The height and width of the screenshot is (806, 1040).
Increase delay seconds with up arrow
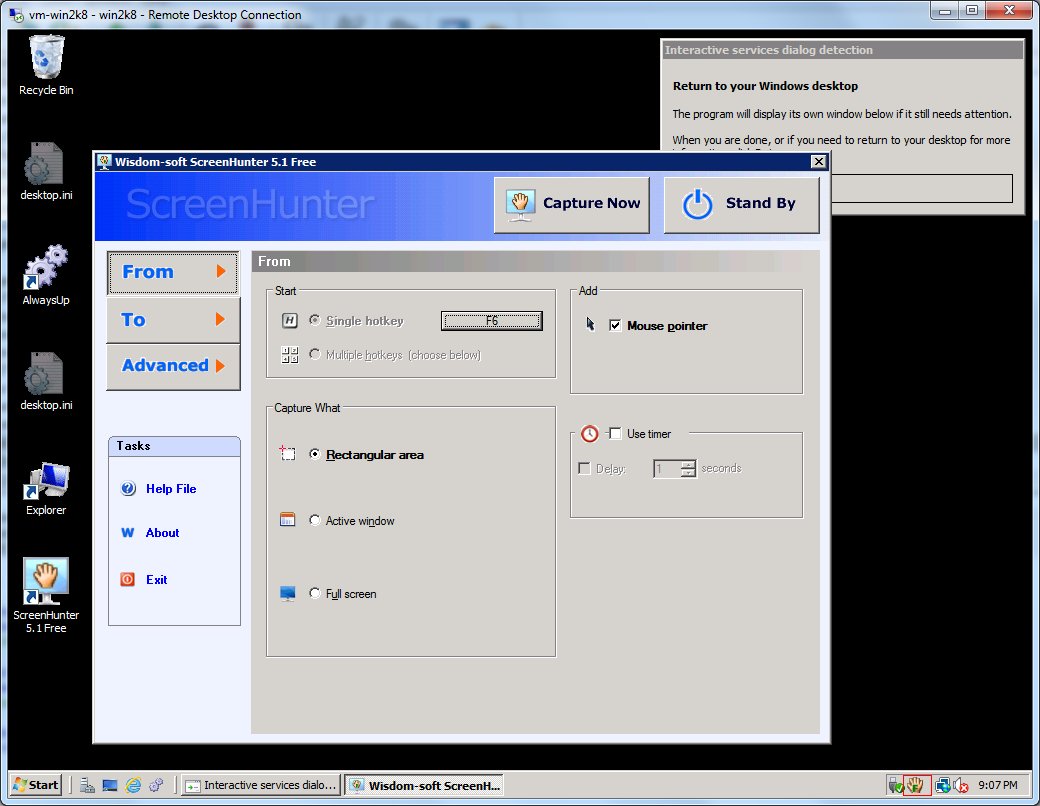pyautogui.click(x=688, y=464)
